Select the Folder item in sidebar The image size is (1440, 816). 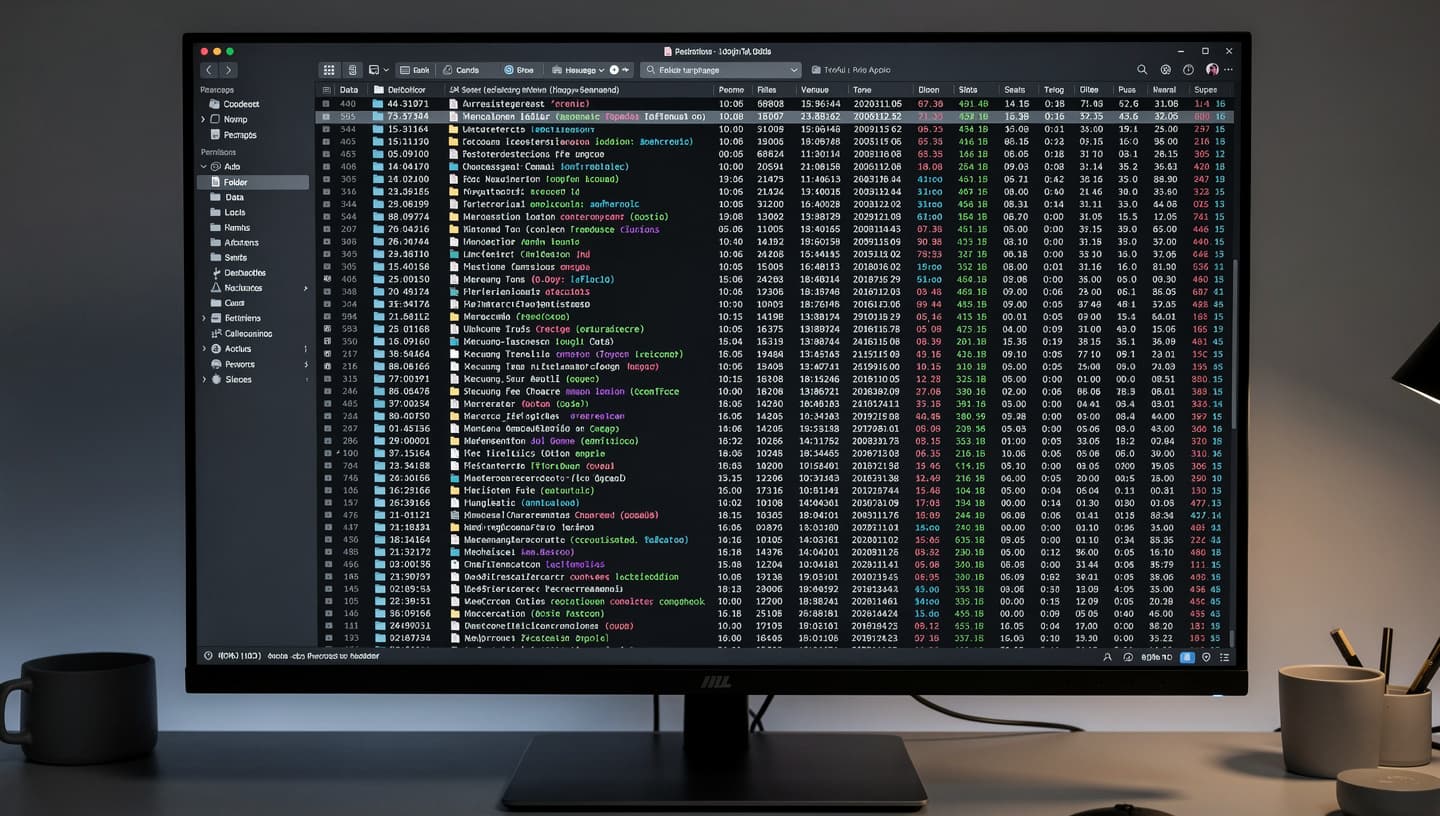[x=253, y=182]
